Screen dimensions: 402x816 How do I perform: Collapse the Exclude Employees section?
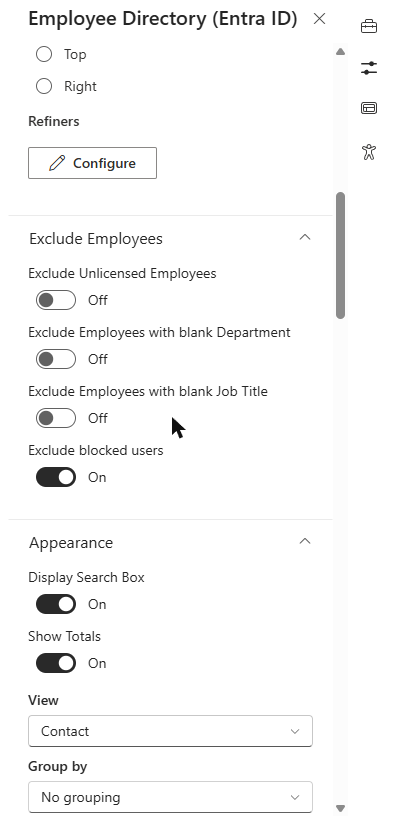(305, 237)
